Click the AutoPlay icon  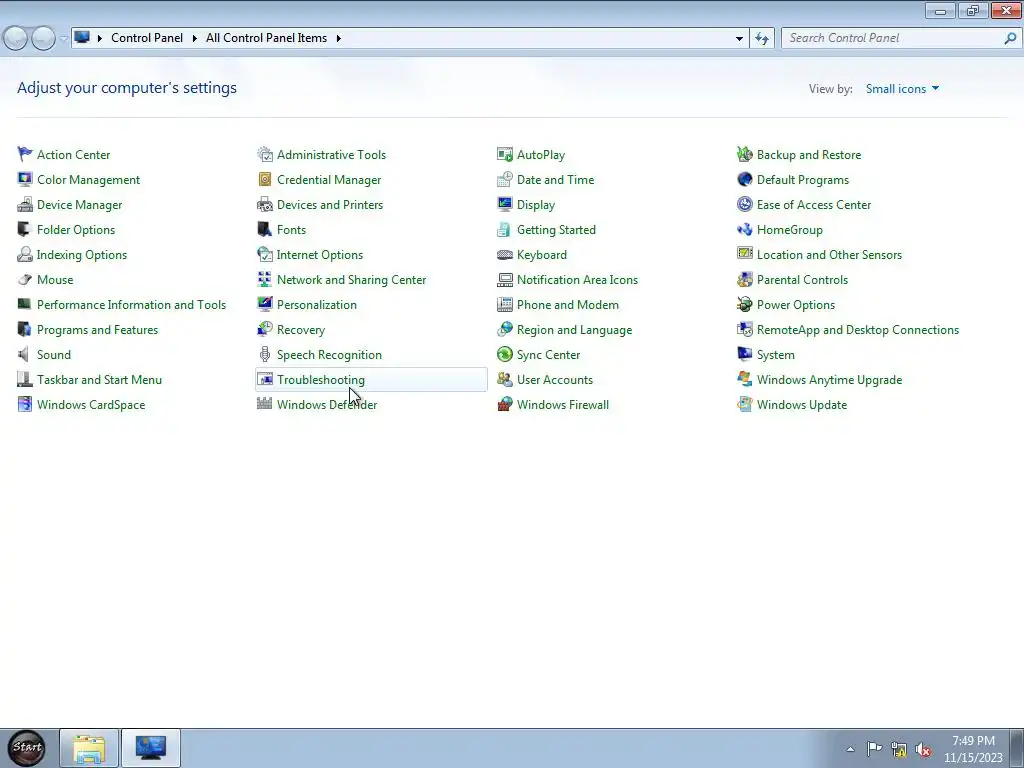pos(505,154)
